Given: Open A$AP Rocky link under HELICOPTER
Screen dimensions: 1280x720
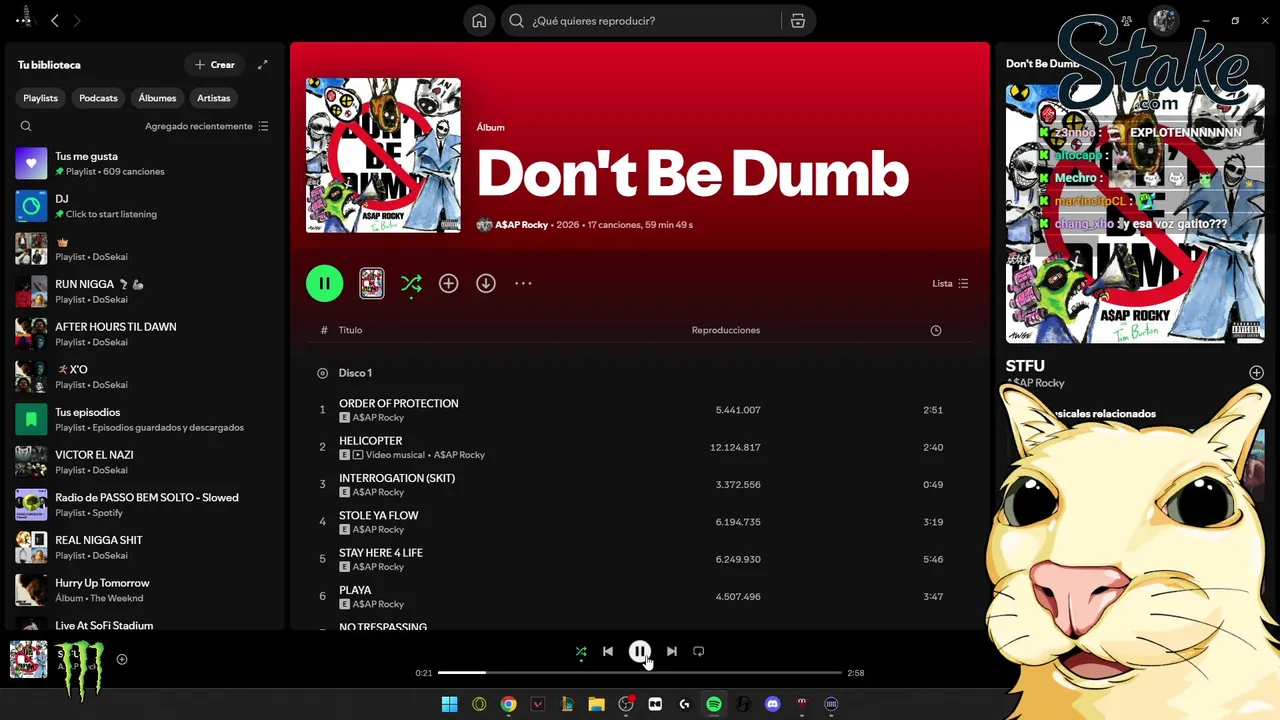Looking at the screenshot, I should pos(459,455).
